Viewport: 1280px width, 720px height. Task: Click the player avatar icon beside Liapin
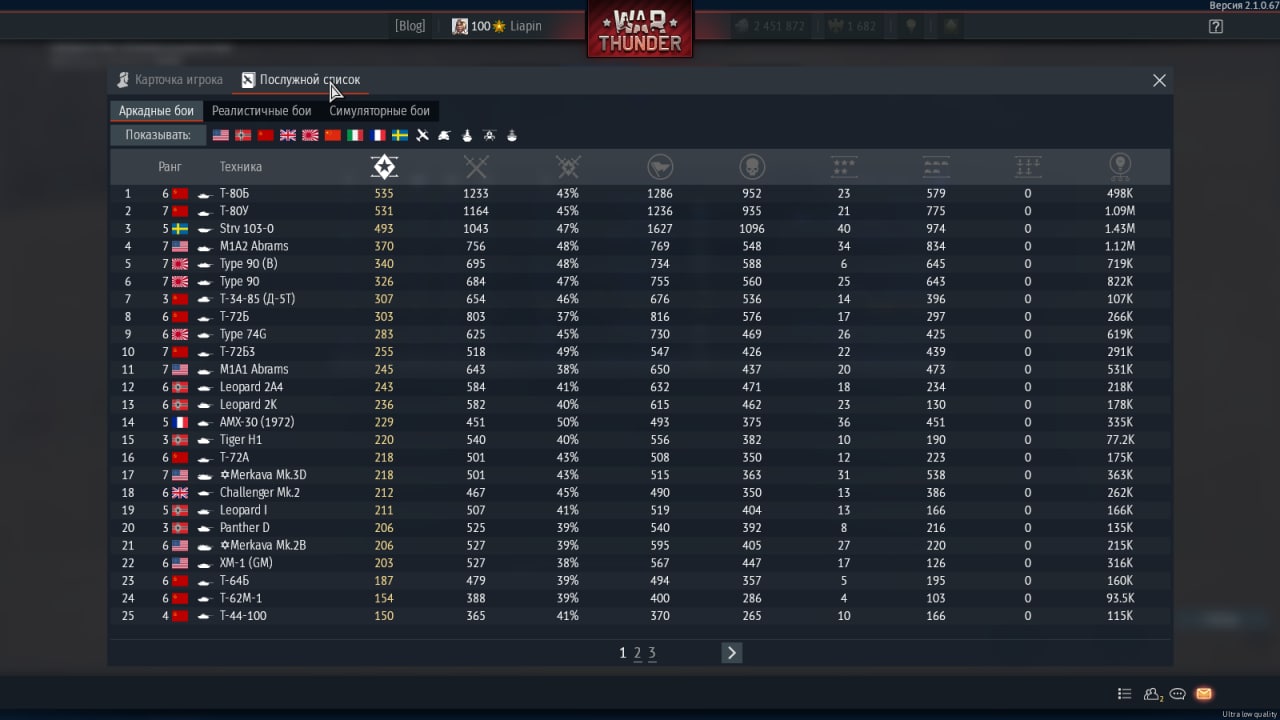click(460, 26)
